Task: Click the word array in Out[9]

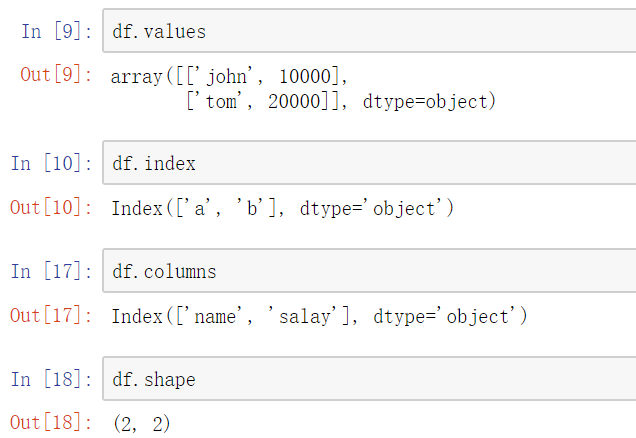Action: (x=138, y=76)
